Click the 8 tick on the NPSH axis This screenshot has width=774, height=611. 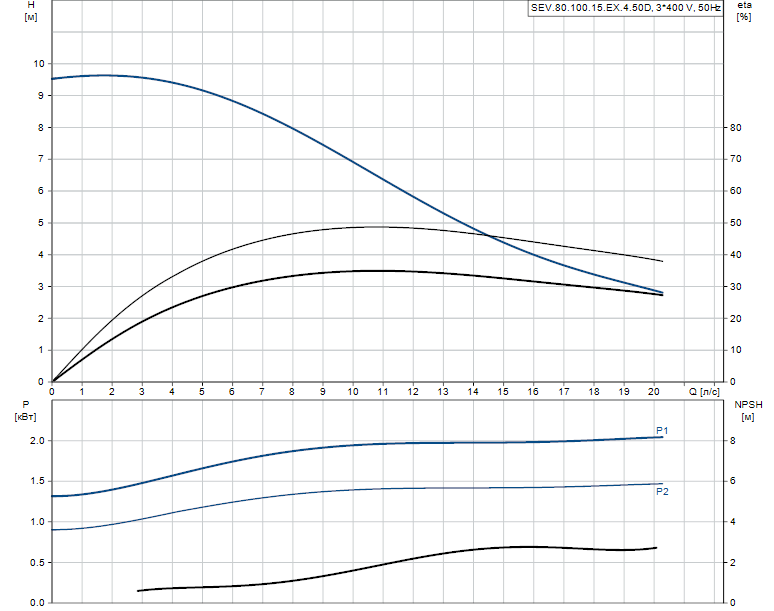(732, 441)
